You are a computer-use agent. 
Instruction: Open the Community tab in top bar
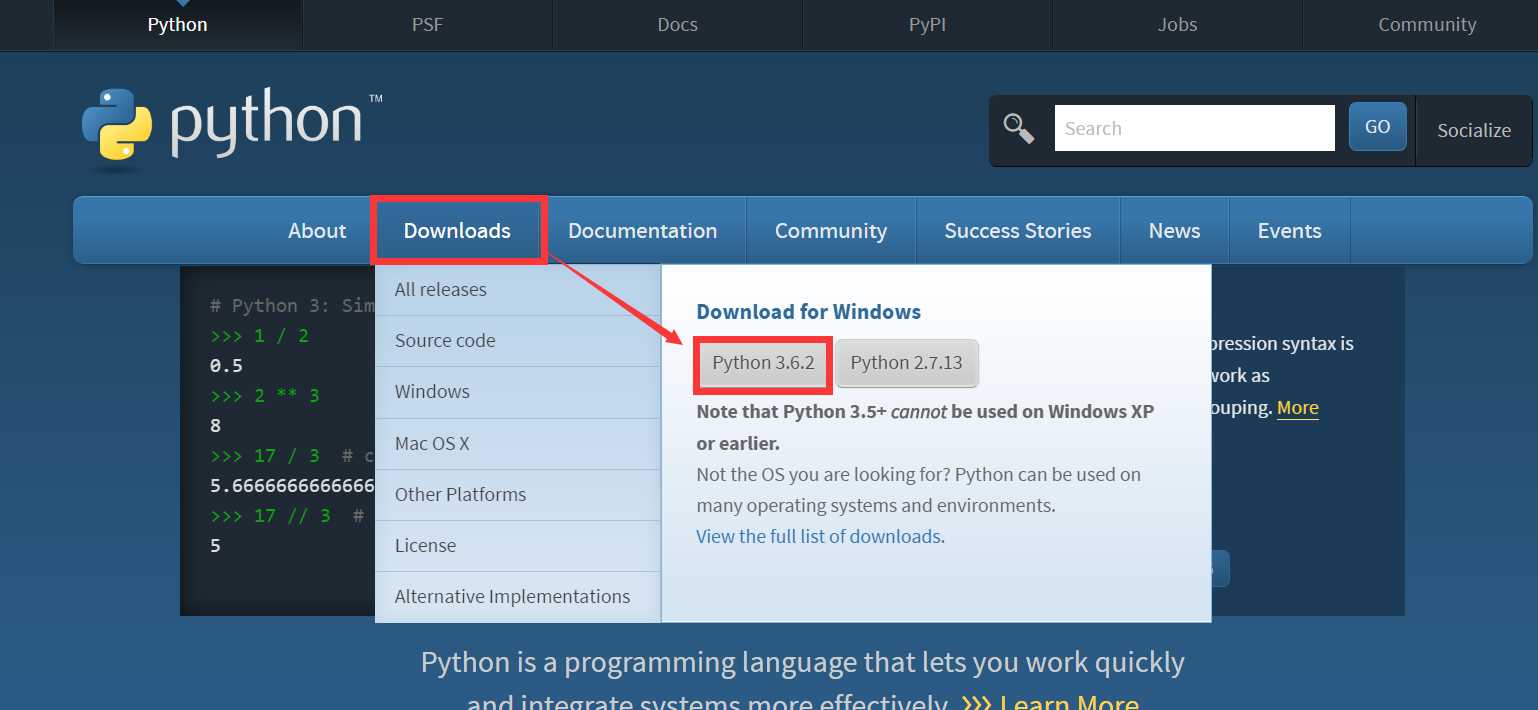coord(1427,25)
